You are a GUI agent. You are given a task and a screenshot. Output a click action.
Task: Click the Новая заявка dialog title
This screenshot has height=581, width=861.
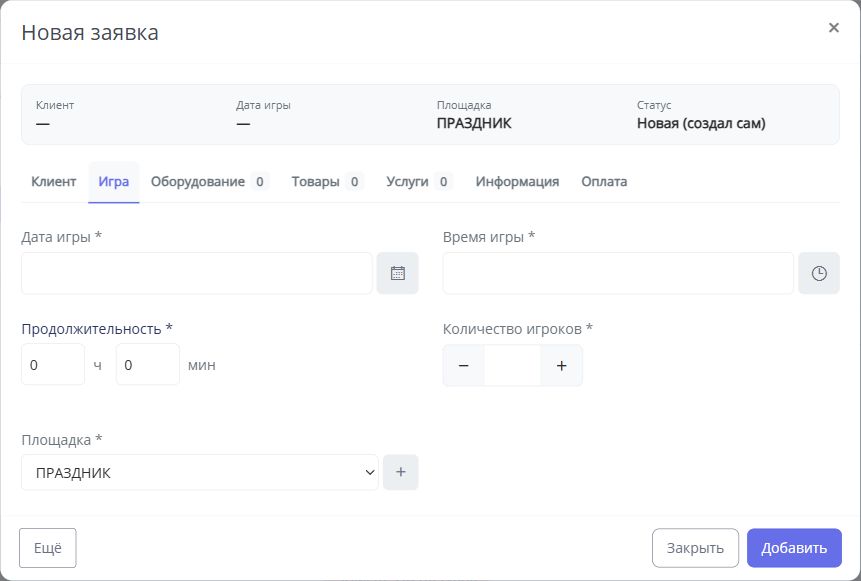coord(90,32)
